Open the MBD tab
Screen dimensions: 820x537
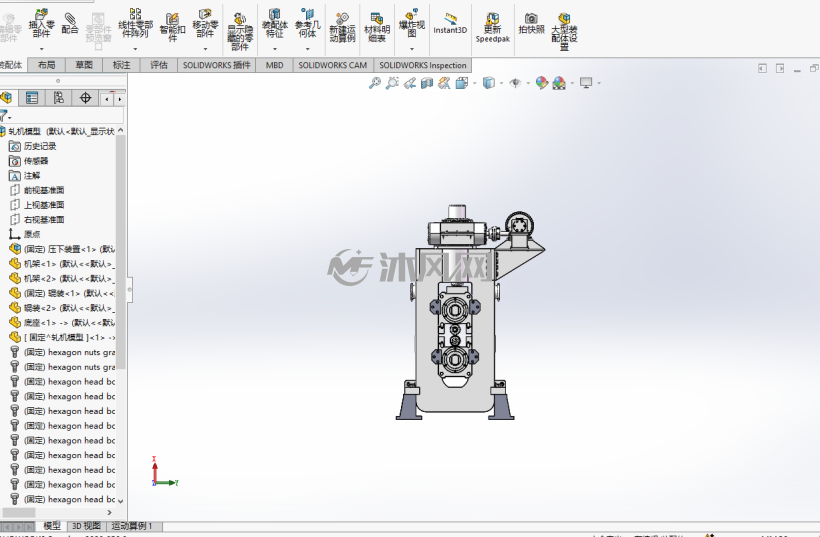(274, 65)
